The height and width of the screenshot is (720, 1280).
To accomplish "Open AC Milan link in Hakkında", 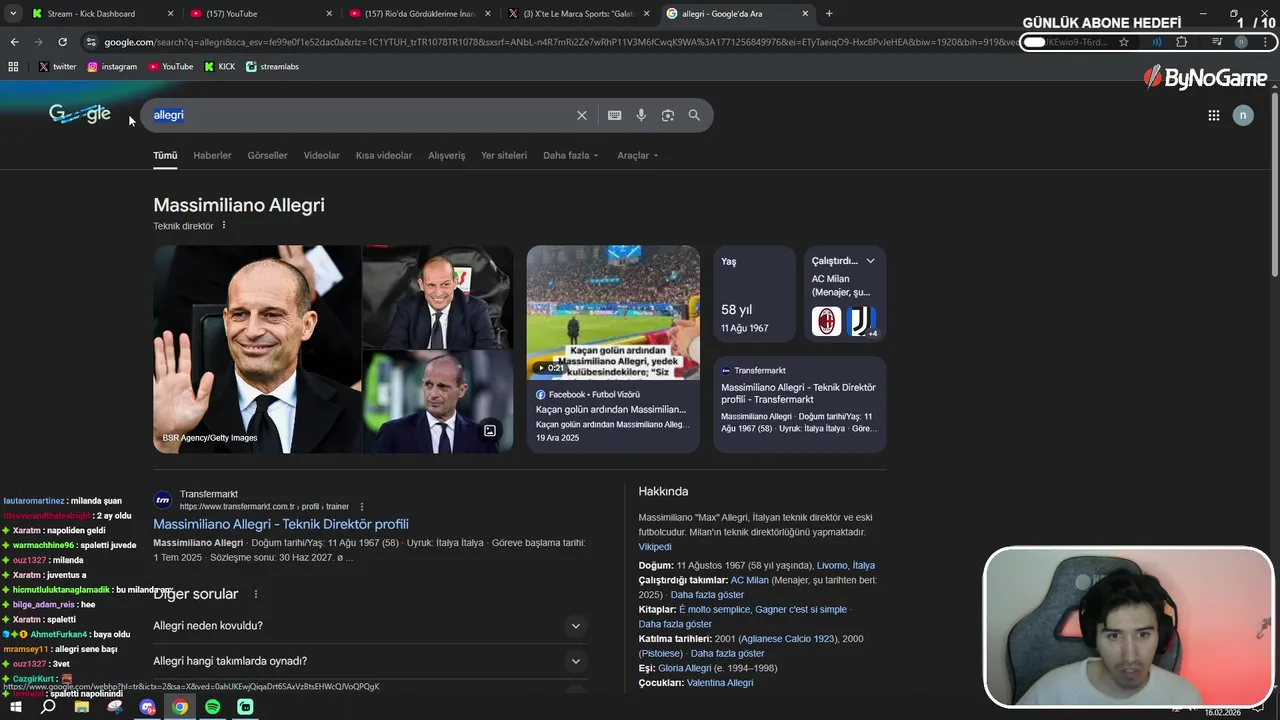I will pos(750,580).
